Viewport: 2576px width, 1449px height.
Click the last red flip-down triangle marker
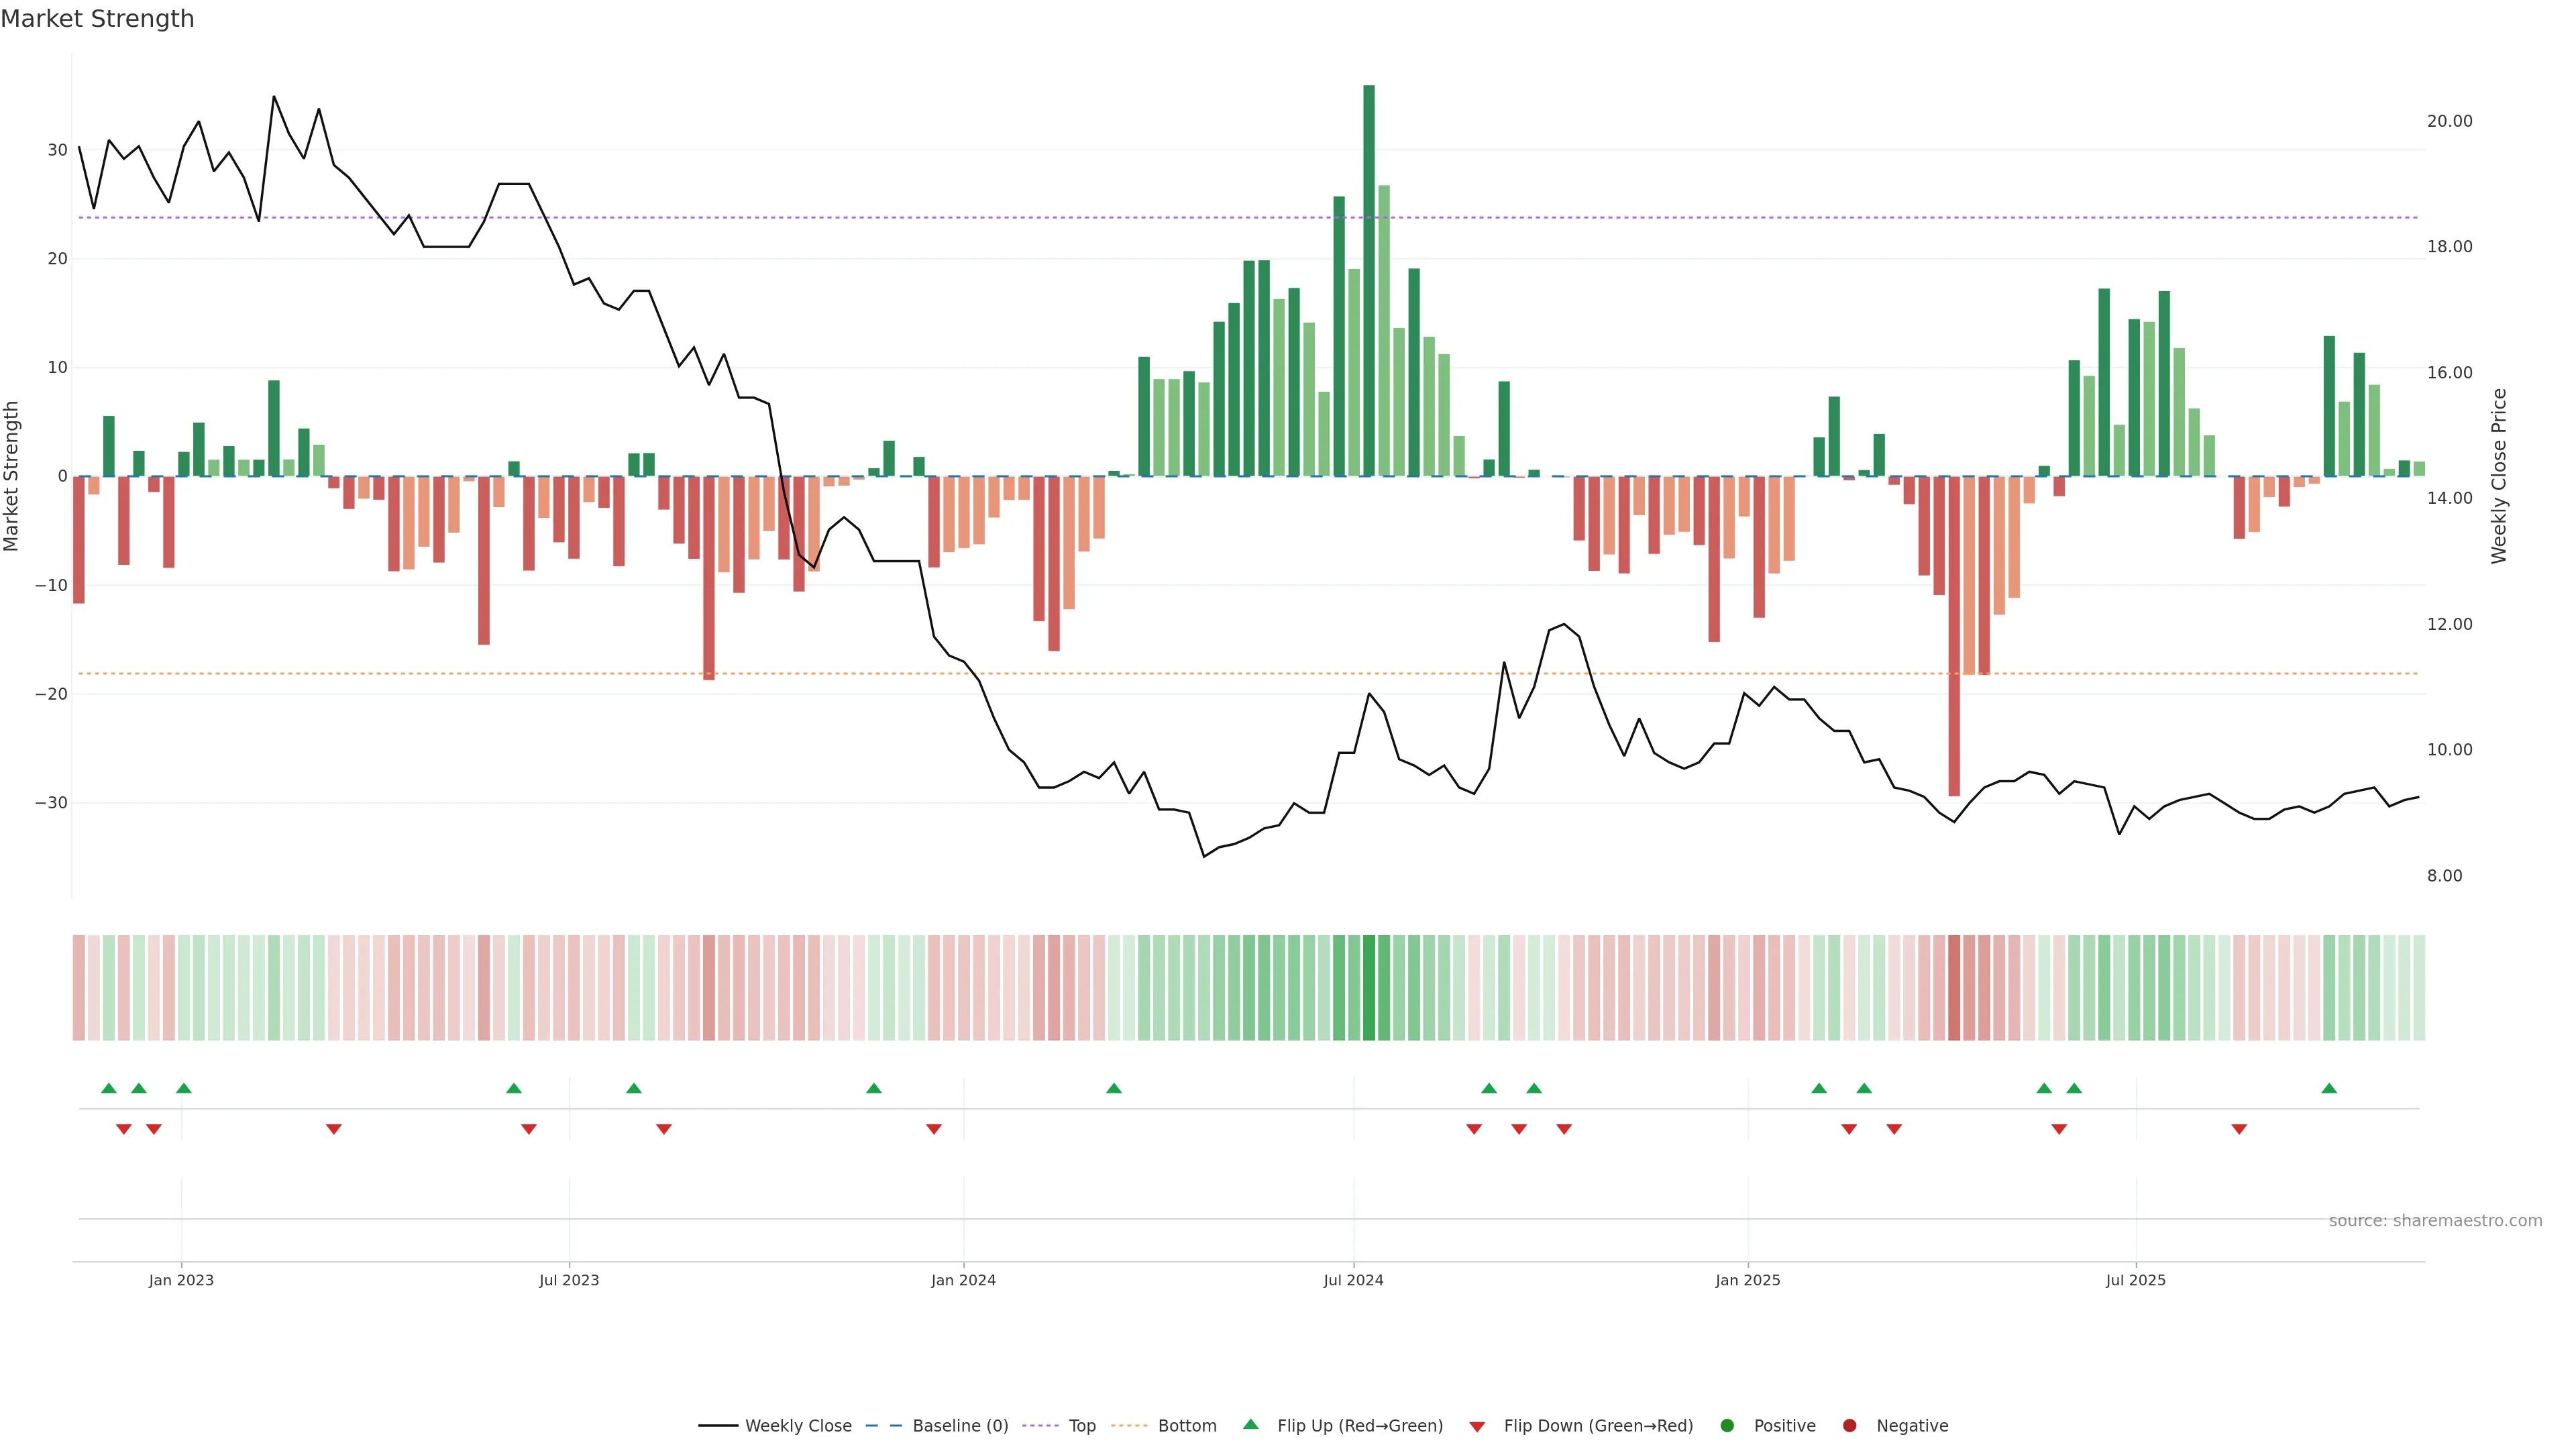(2239, 1129)
